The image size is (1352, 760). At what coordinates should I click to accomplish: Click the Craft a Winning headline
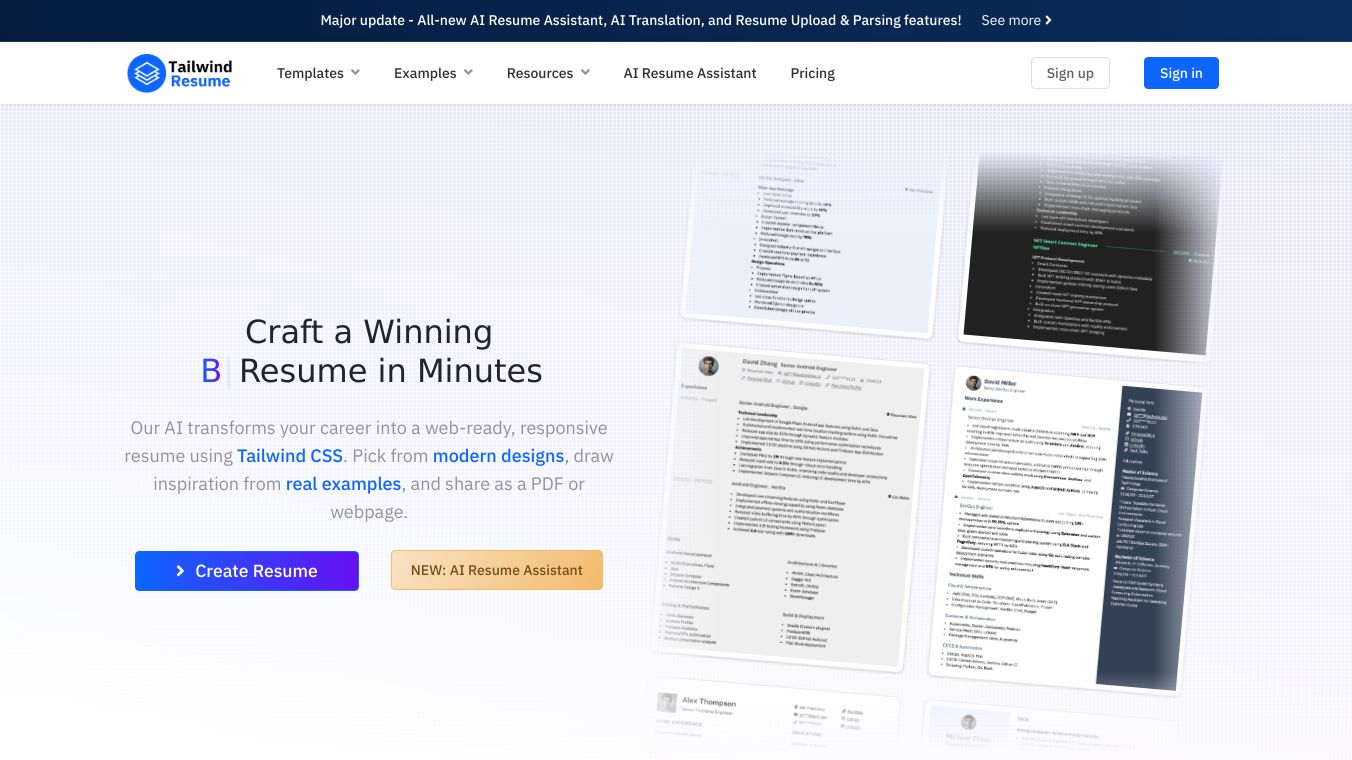[369, 332]
